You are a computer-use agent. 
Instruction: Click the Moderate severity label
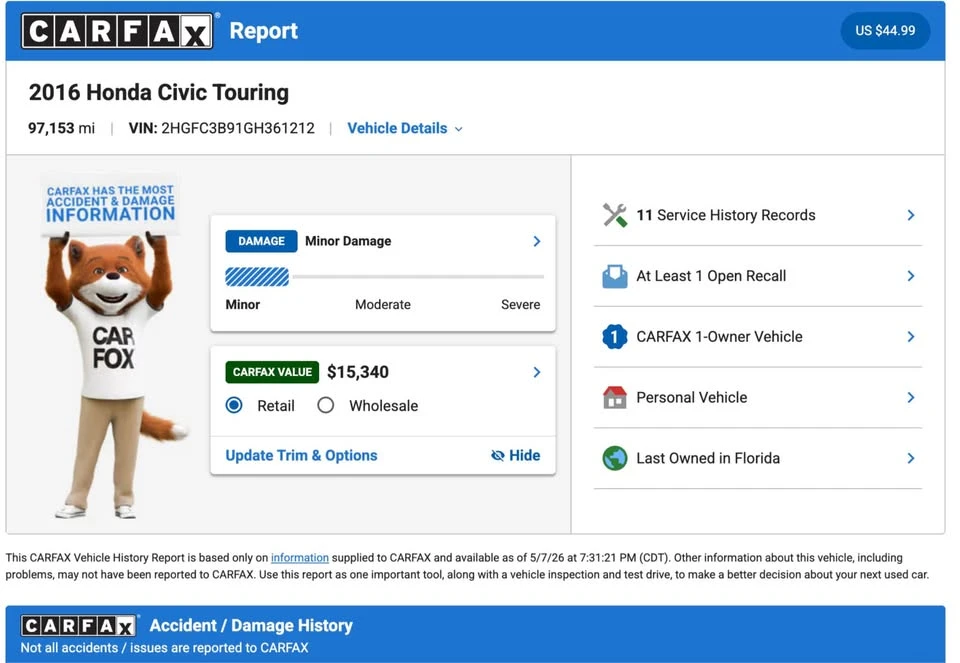(383, 304)
